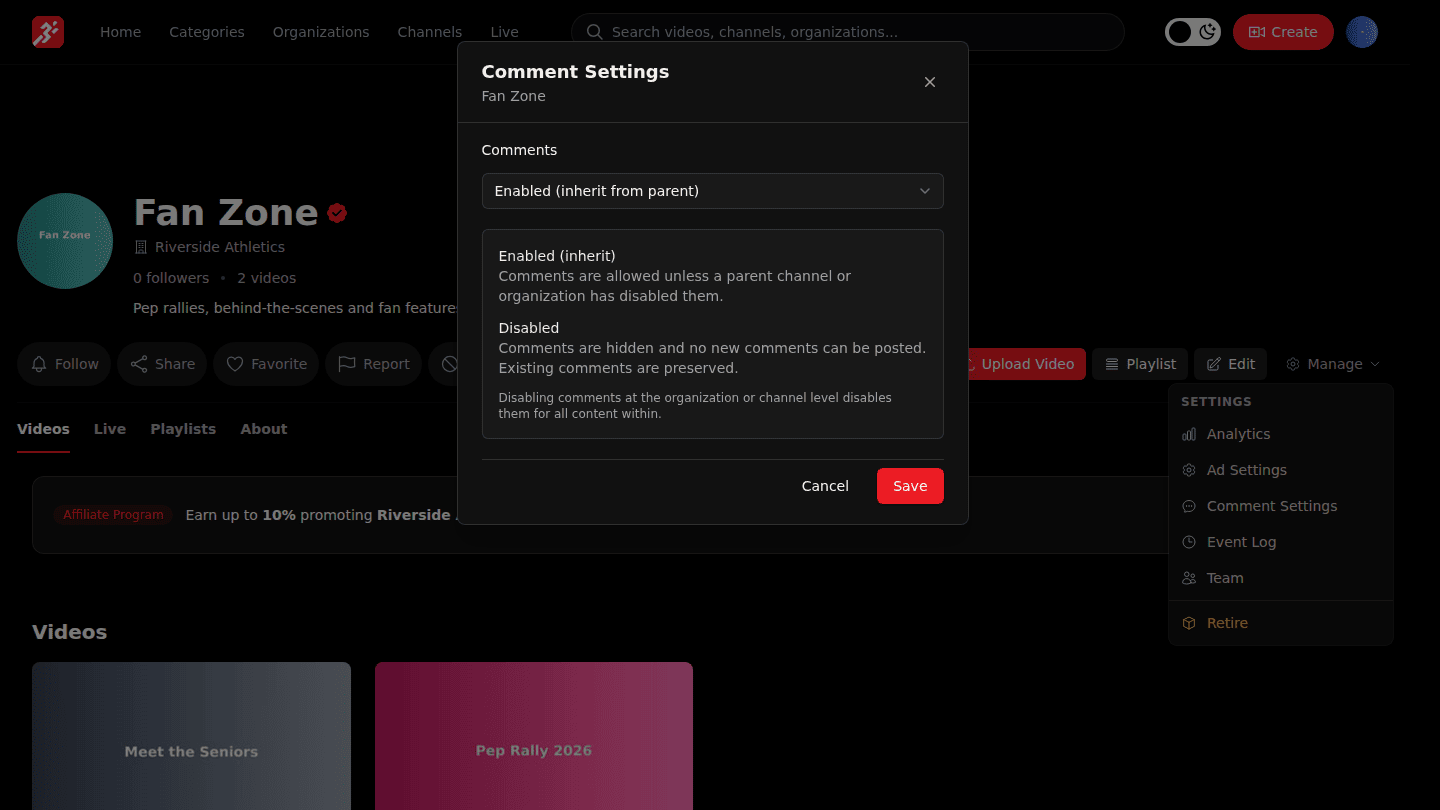
Task: Edit the Fan Zone channel
Action: coord(1230,364)
